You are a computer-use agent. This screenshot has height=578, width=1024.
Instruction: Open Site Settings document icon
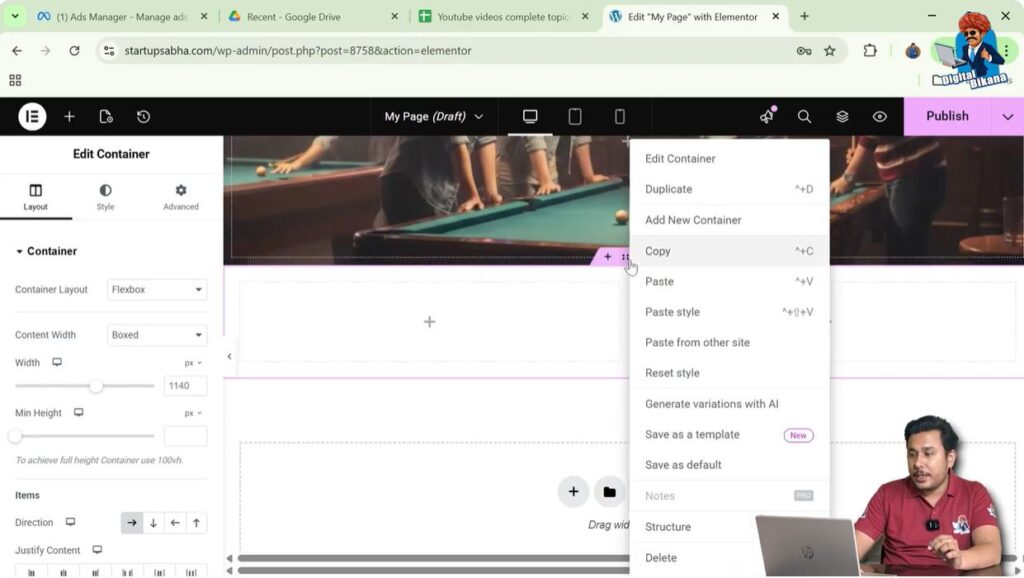(106, 116)
